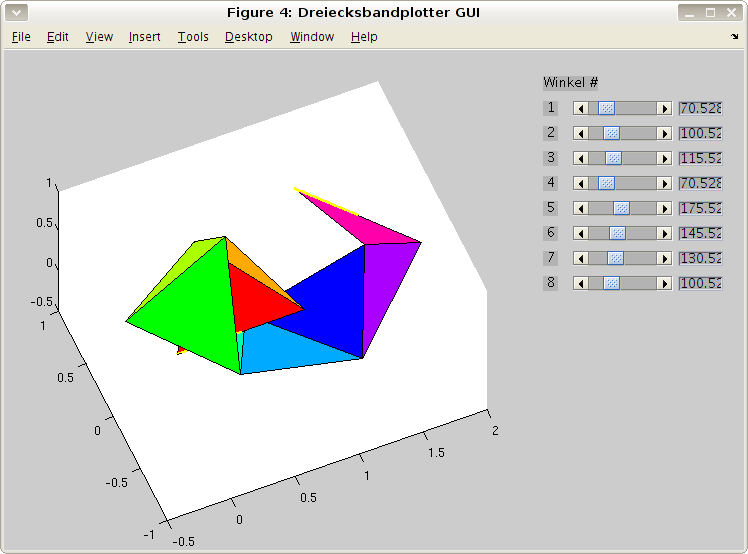Screen dimensions: 748x554
Task: Click the Winkel 4 slider thumb
Action: pyautogui.click(x=606, y=183)
